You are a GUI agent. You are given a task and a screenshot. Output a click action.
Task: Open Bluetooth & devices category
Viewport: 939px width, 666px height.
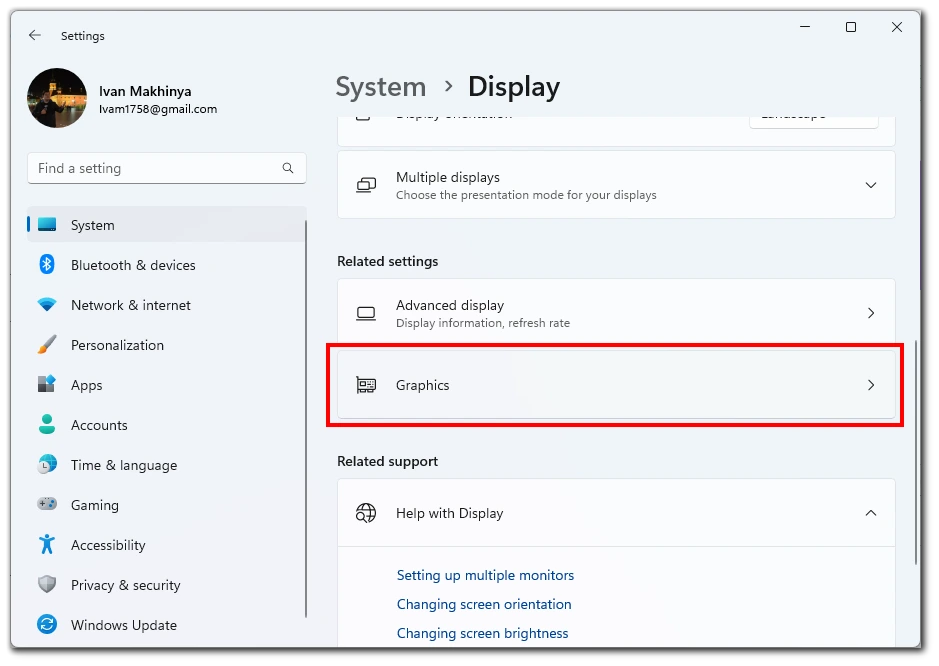[166, 265]
